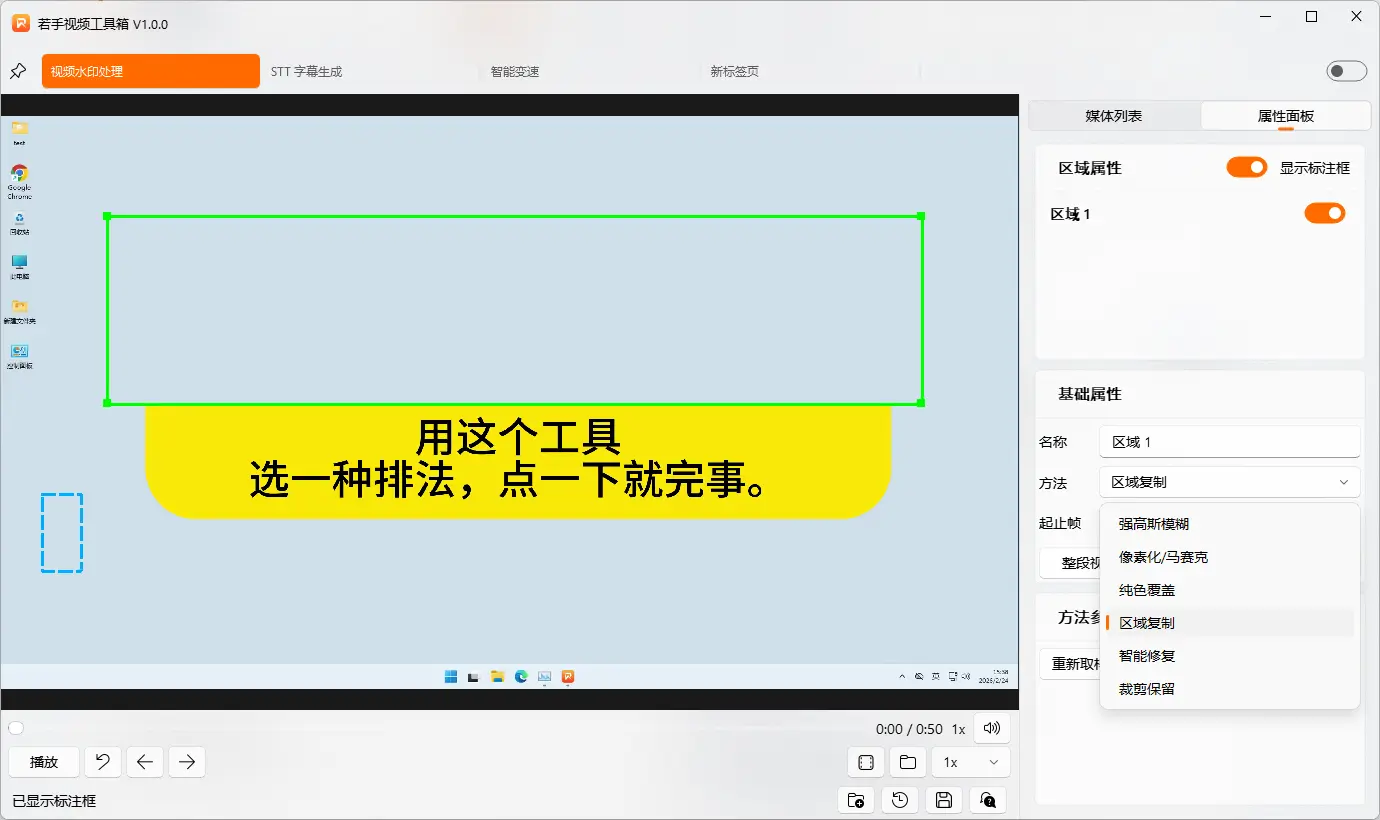
Task: Click the add-to-folder icon
Action: pyautogui.click(x=855, y=800)
